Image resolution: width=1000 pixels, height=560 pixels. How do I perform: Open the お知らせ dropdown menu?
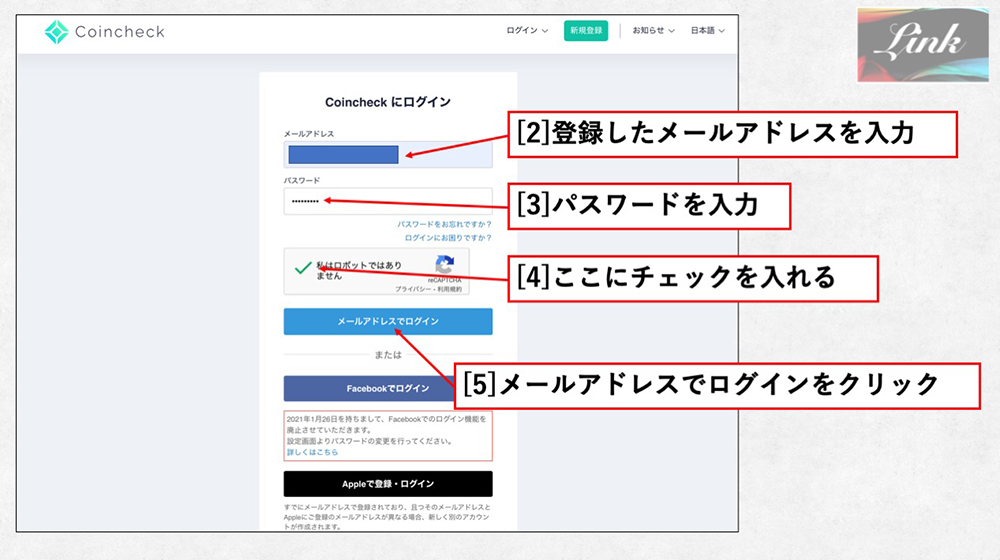pos(653,31)
